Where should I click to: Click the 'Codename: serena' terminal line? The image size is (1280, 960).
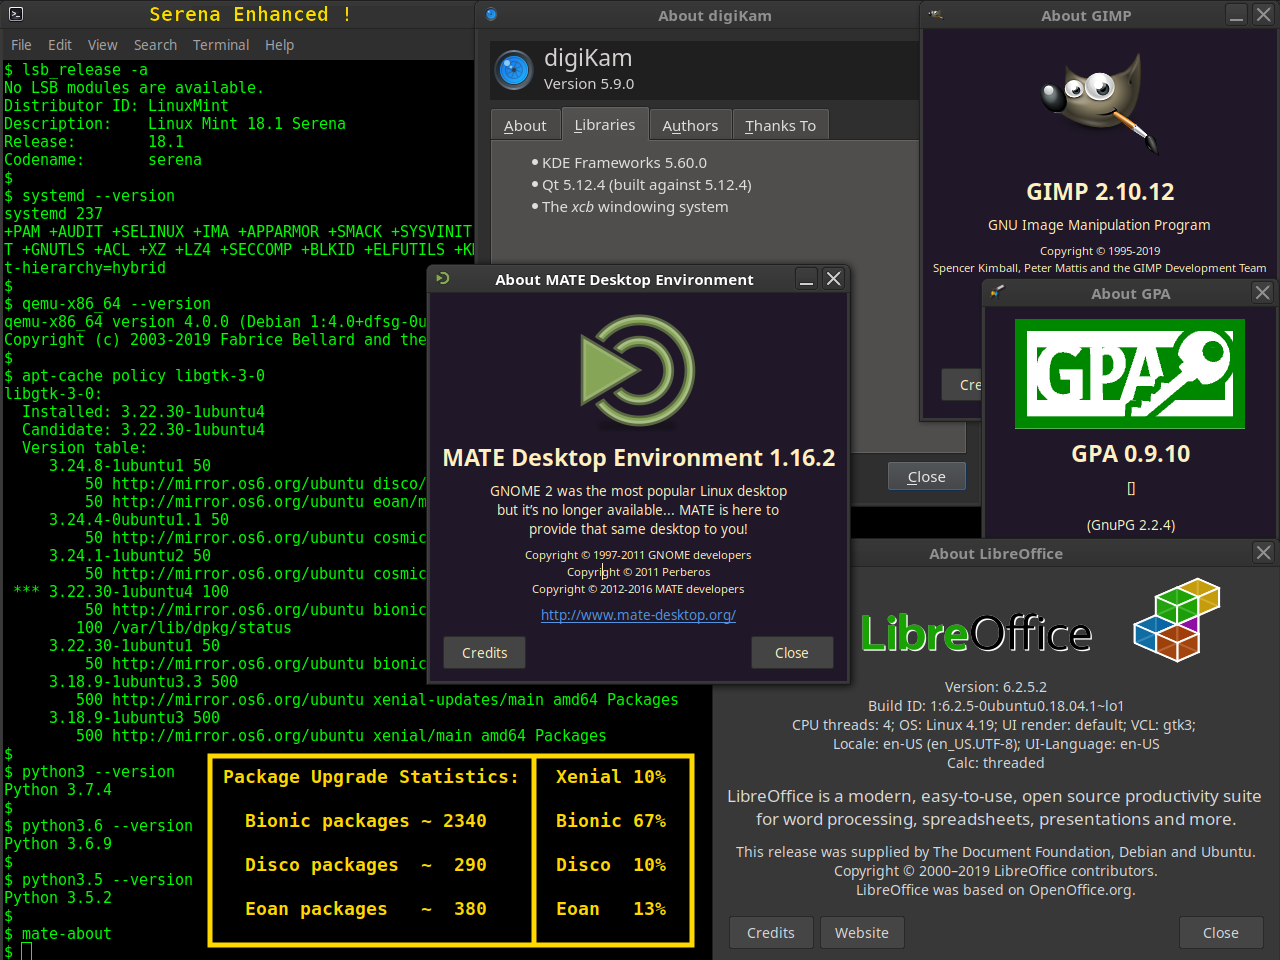tap(103, 160)
